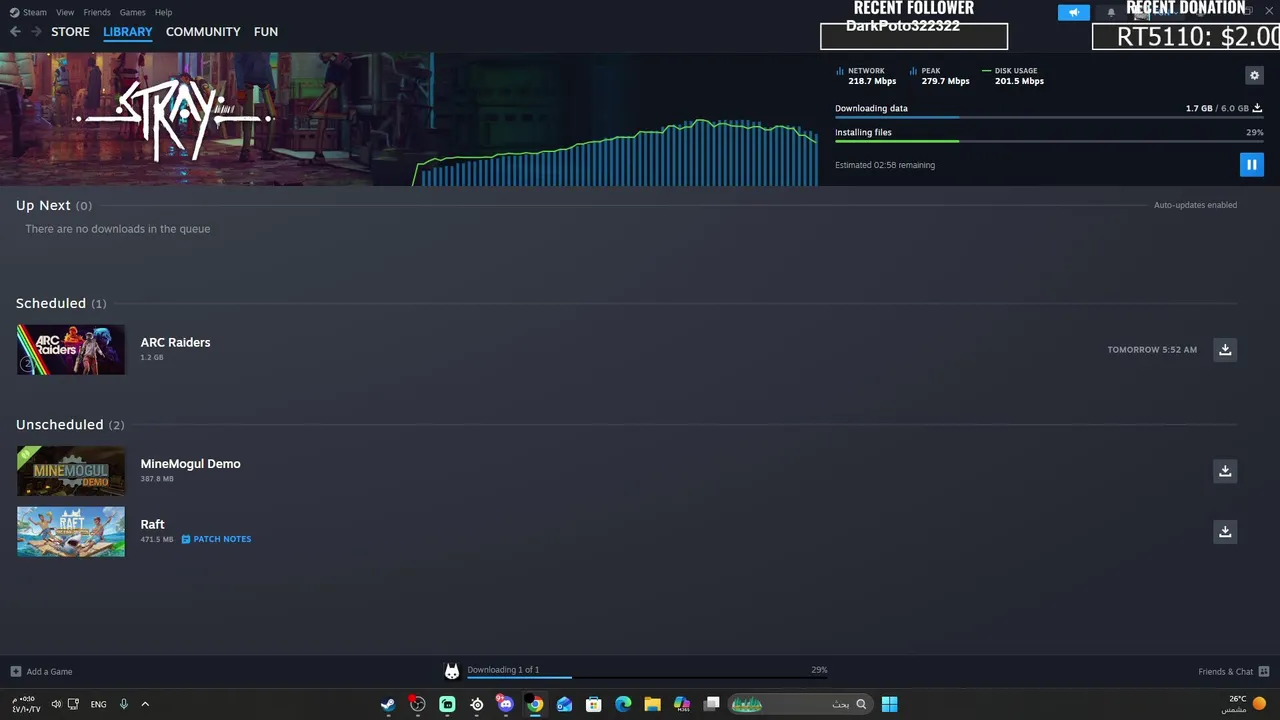Show hidden system tray icons
The height and width of the screenshot is (720, 1280).
pos(145,704)
